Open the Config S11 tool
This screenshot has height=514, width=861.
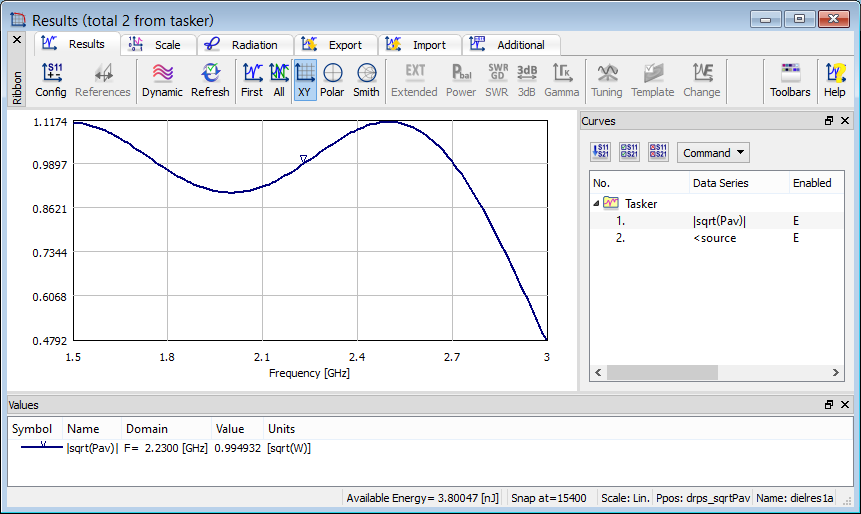[x=51, y=80]
